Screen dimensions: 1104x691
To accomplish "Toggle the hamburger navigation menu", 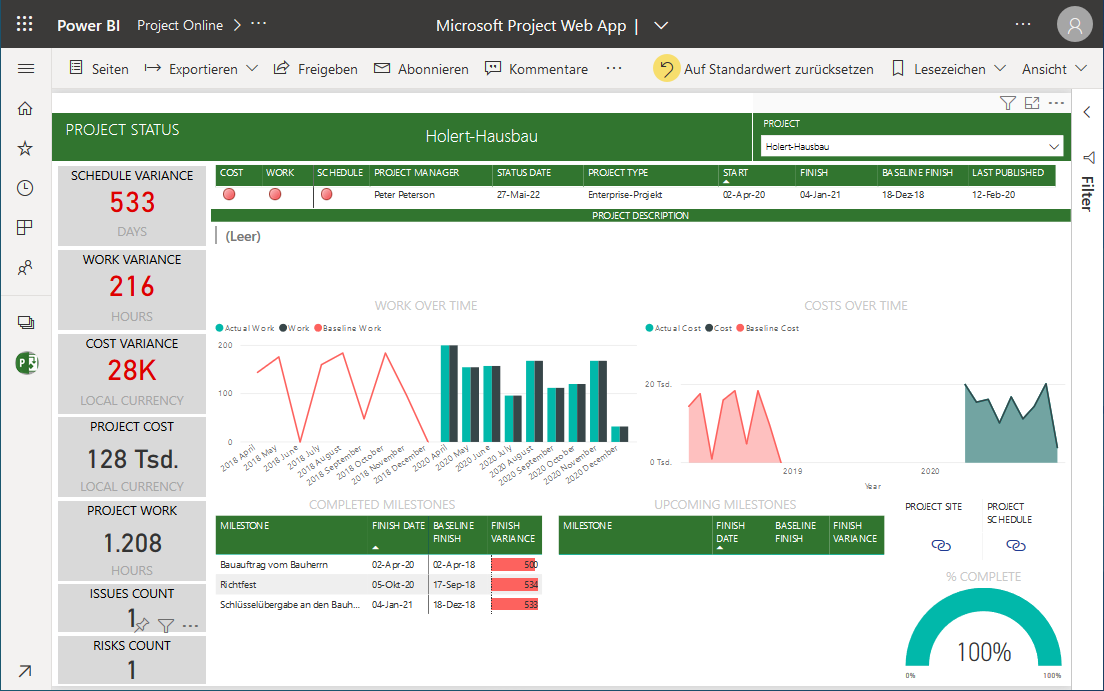I will point(26,68).
